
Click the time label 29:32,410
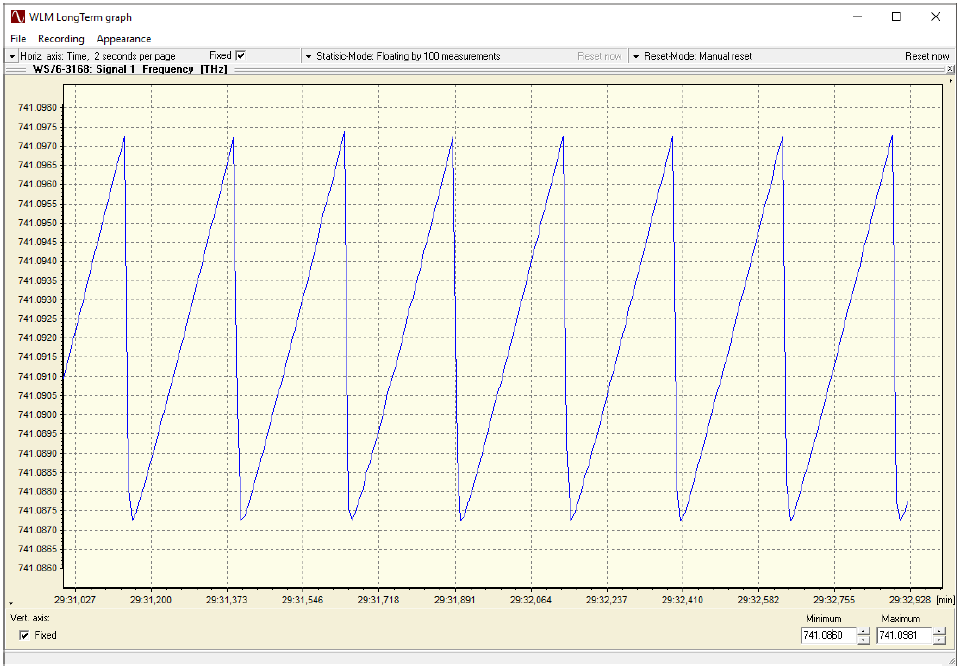click(x=683, y=600)
